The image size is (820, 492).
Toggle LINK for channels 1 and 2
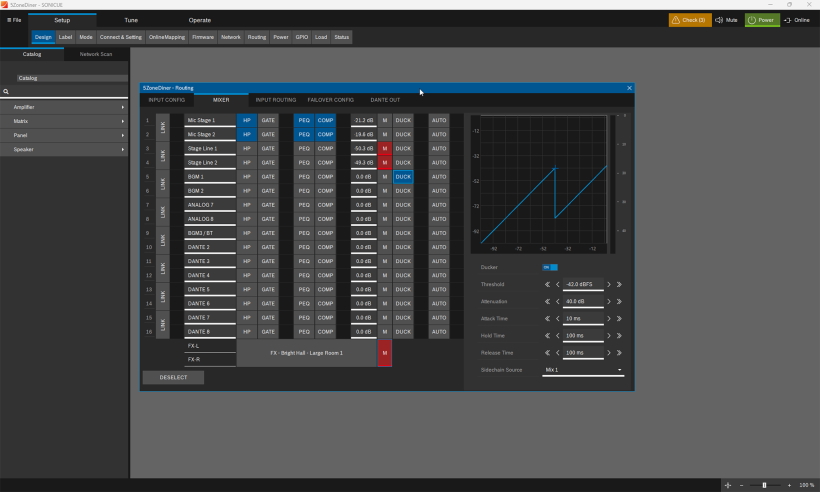(163, 127)
